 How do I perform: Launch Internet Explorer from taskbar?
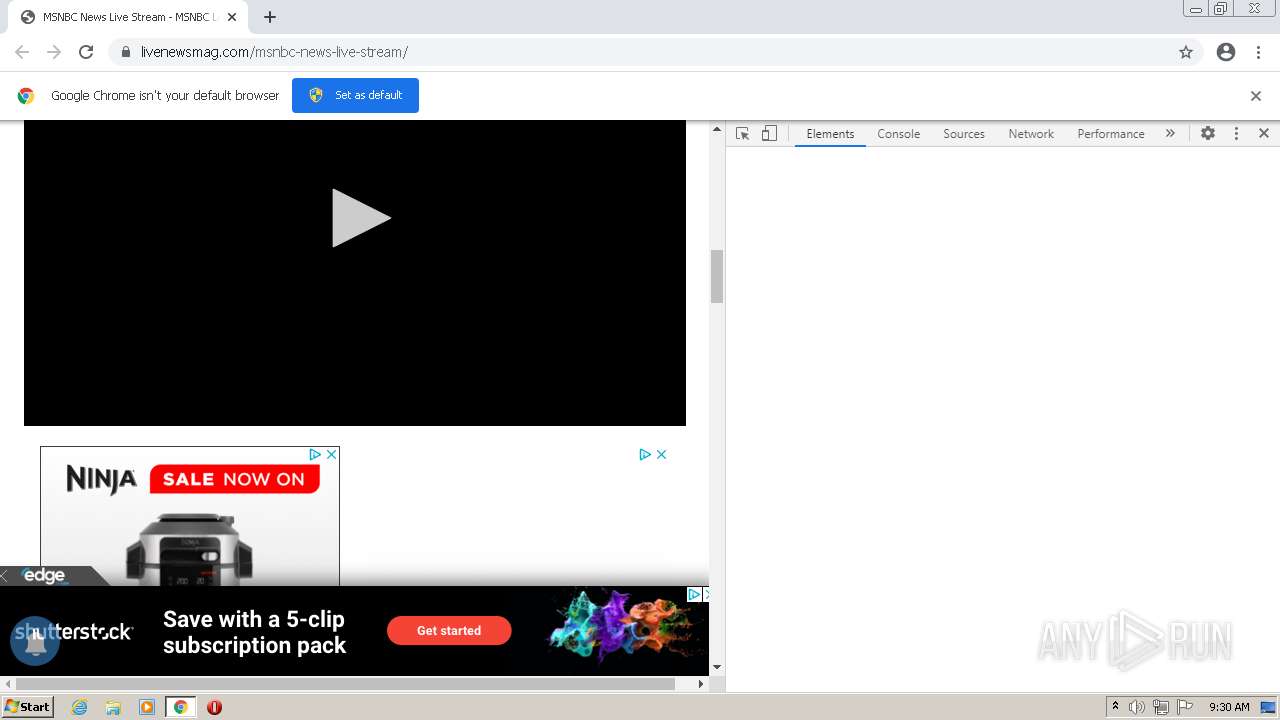coord(80,707)
